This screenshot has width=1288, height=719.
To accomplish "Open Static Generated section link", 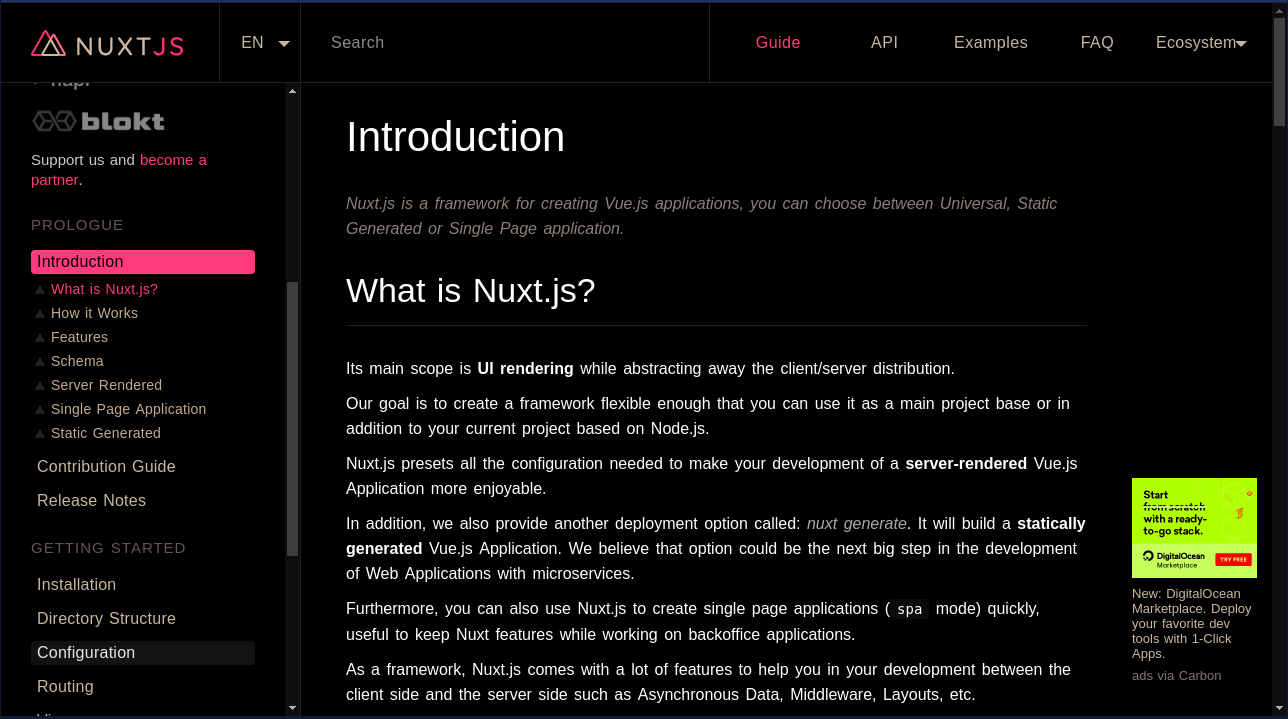I will tap(105, 433).
